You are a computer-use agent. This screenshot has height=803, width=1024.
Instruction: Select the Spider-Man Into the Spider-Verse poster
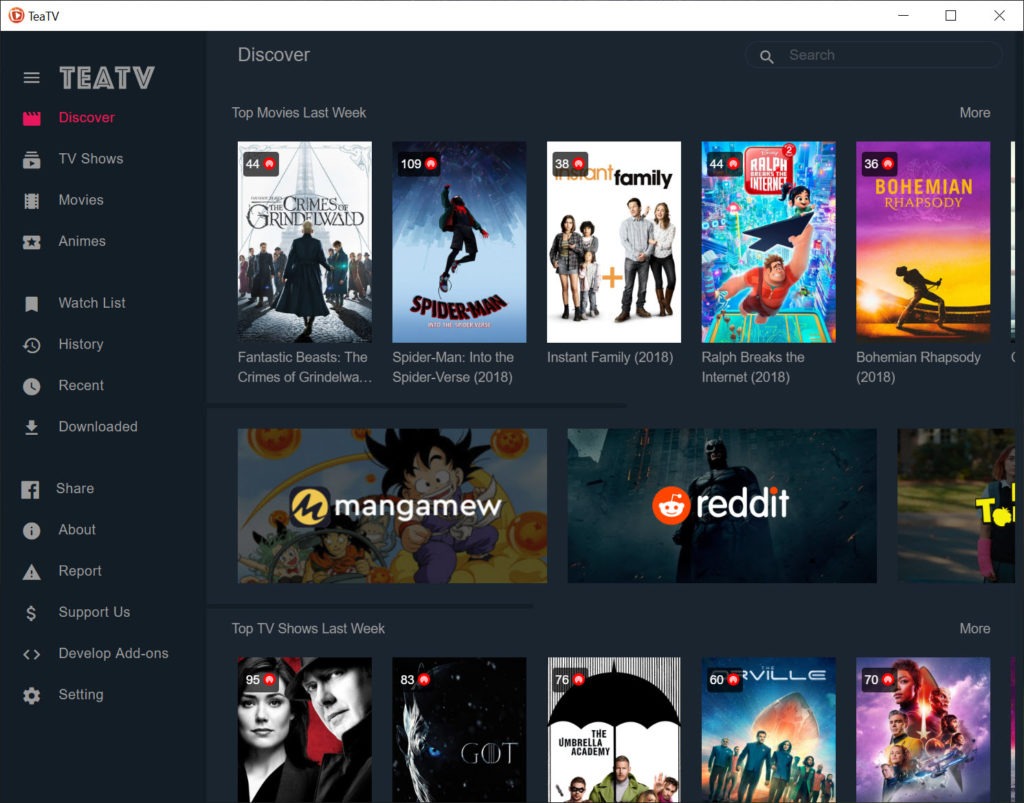[x=459, y=242]
